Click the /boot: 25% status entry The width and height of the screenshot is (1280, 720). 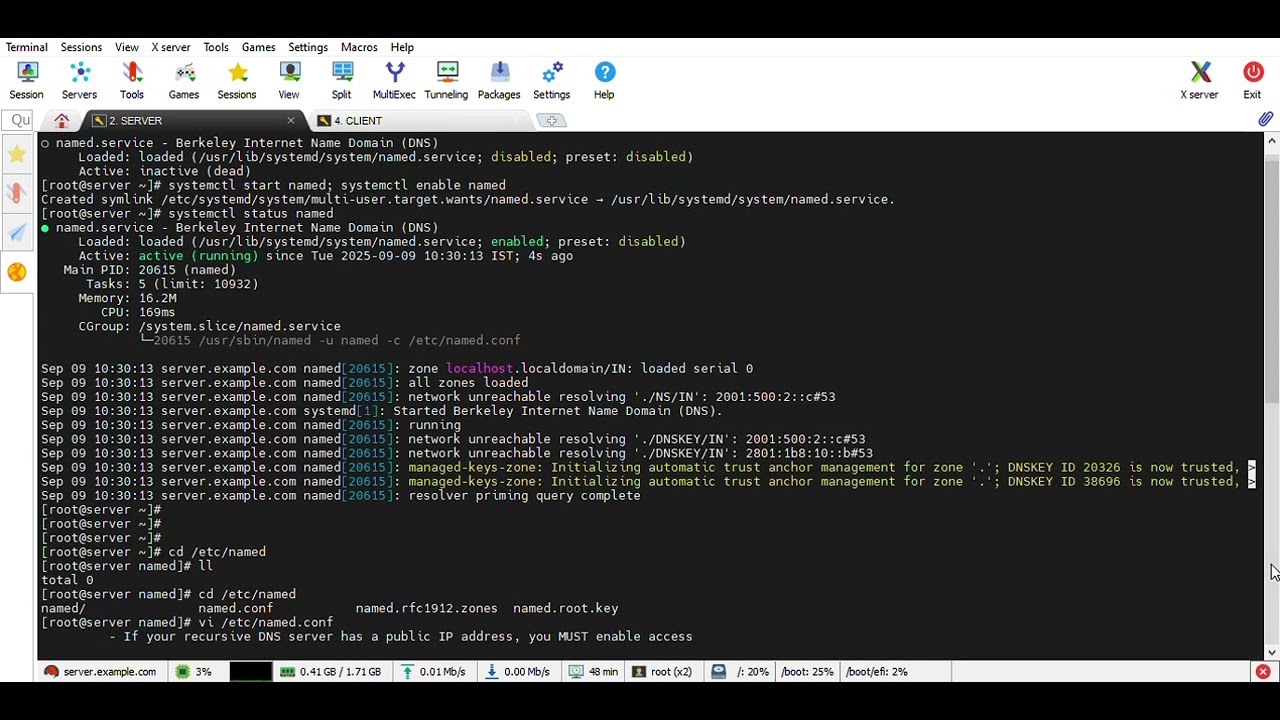click(x=807, y=672)
